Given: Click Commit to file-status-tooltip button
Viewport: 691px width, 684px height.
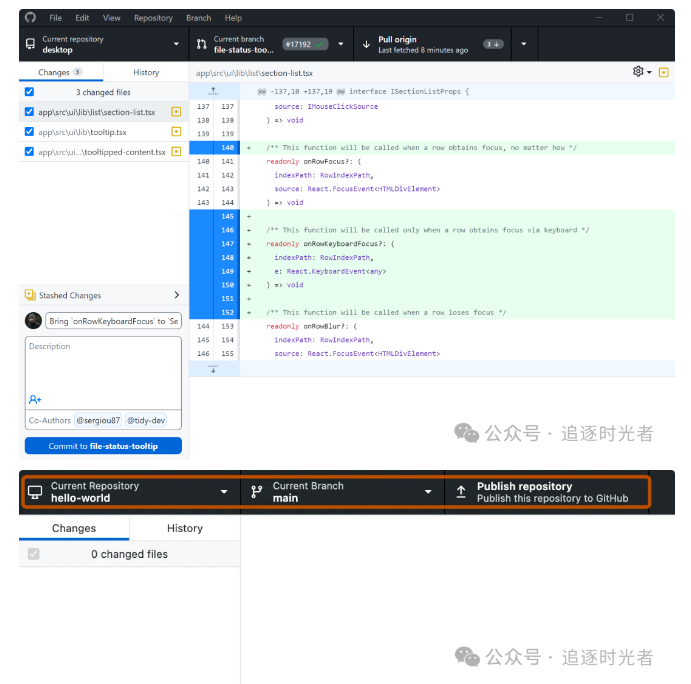Looking at the screenshot, I should [104, 446].
